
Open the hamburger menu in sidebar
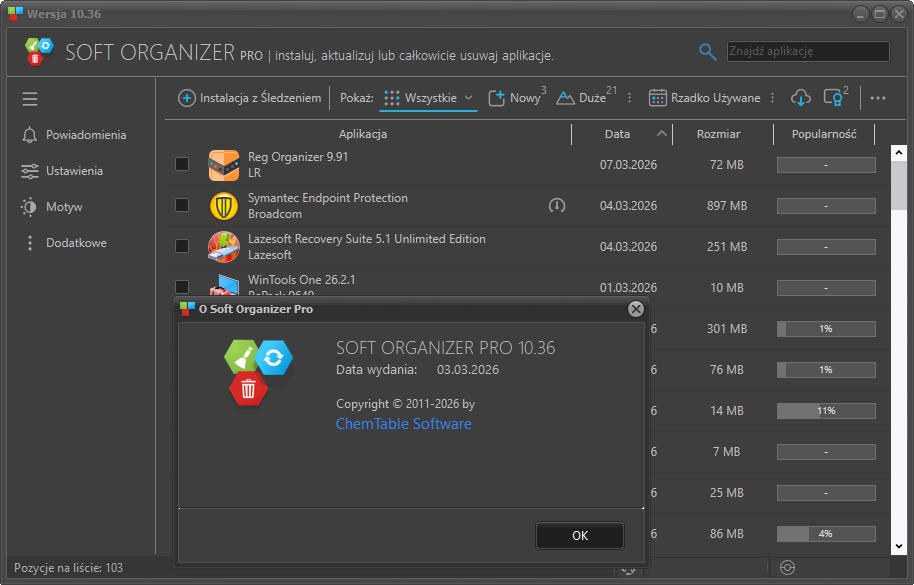pyautogui.click(x=30, y=98)
